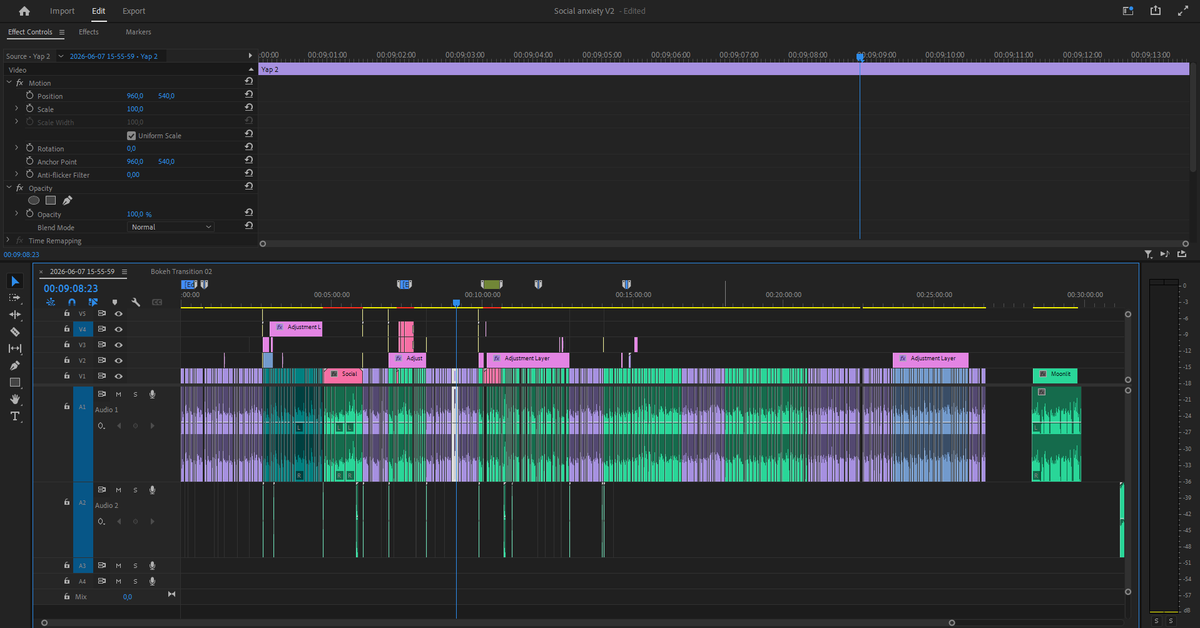Toggle Snap in timeline
The height and width of the screenshot is (628, 1200).
coord(71,301)
